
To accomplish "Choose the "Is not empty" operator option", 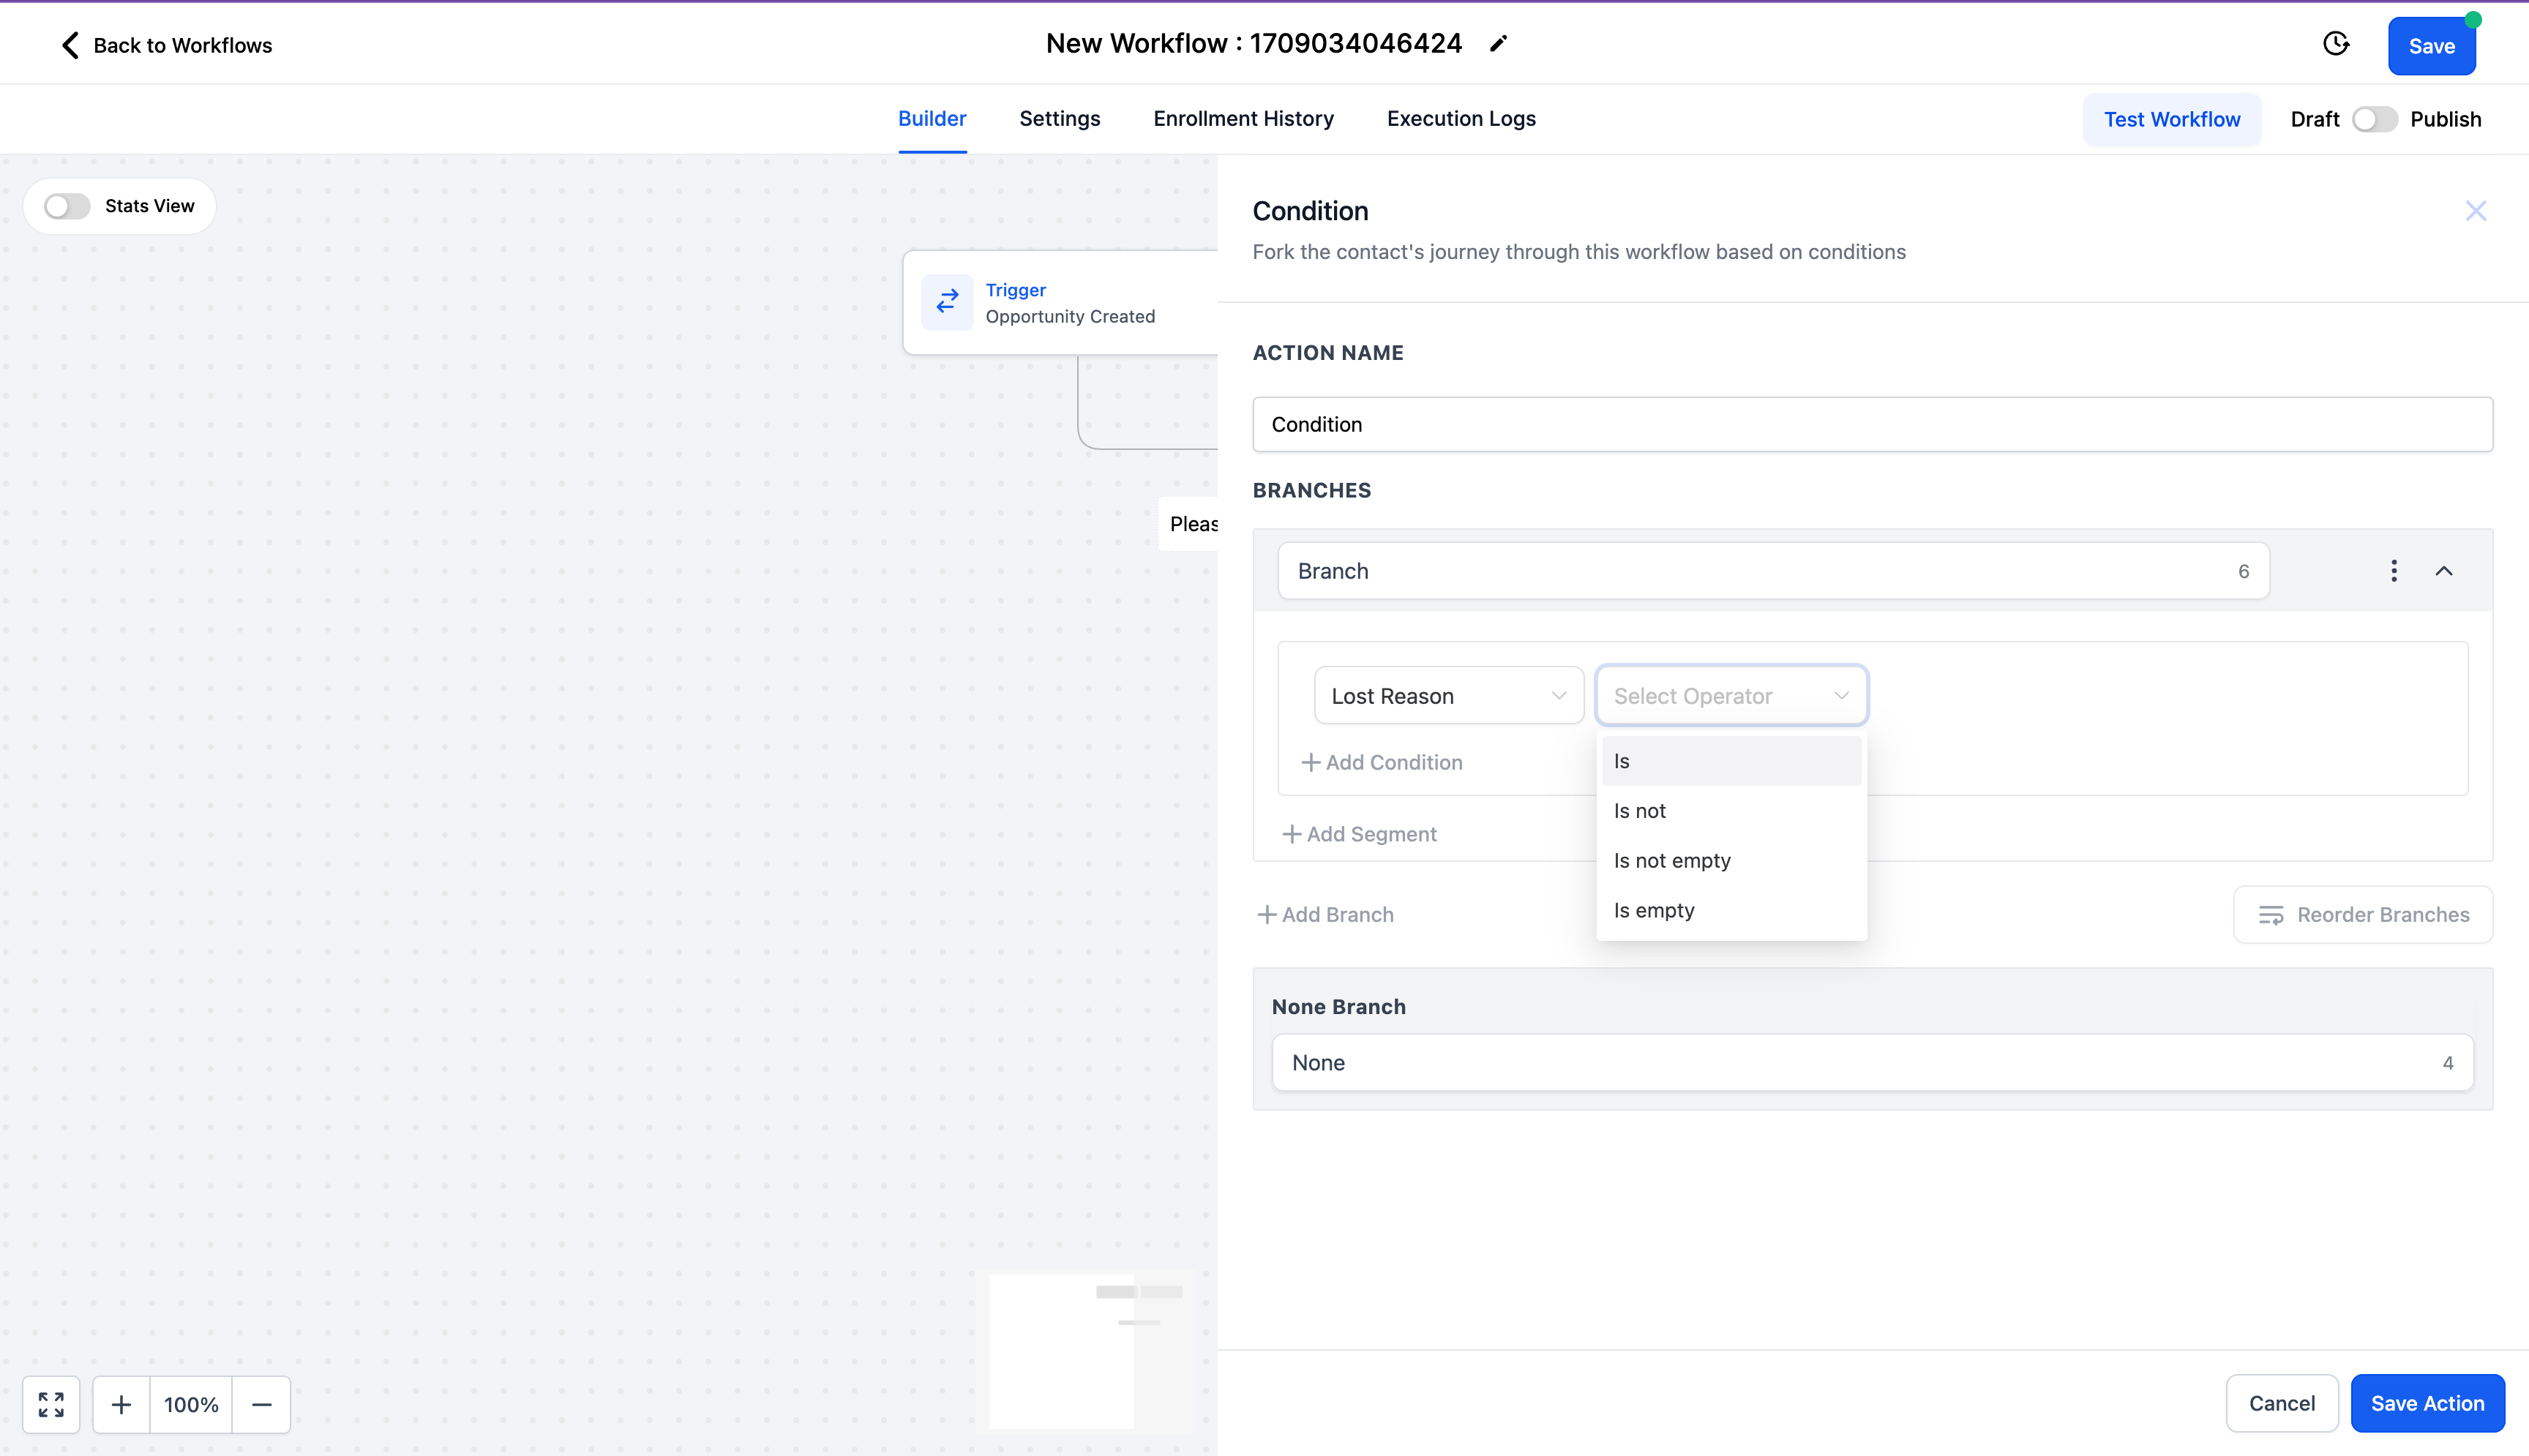I will point(1731,861).
